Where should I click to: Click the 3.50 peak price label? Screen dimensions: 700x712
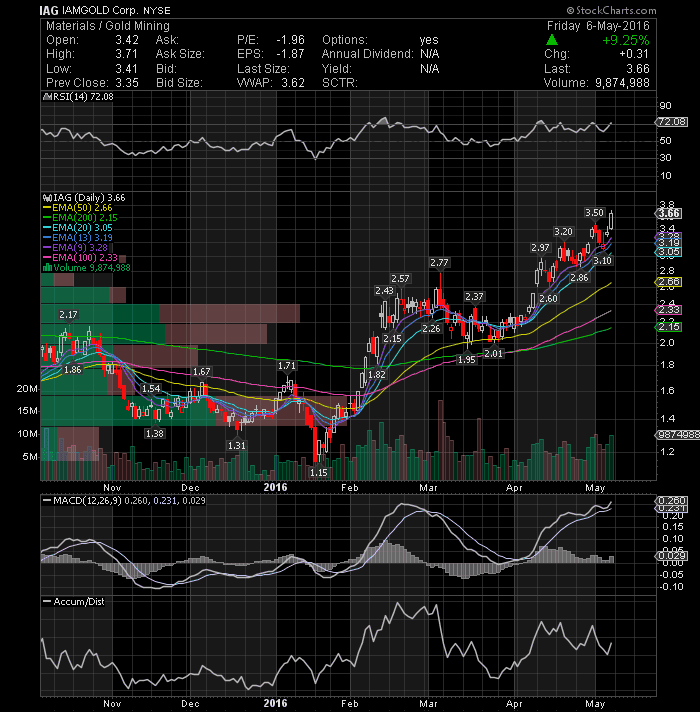pos(594,213)
